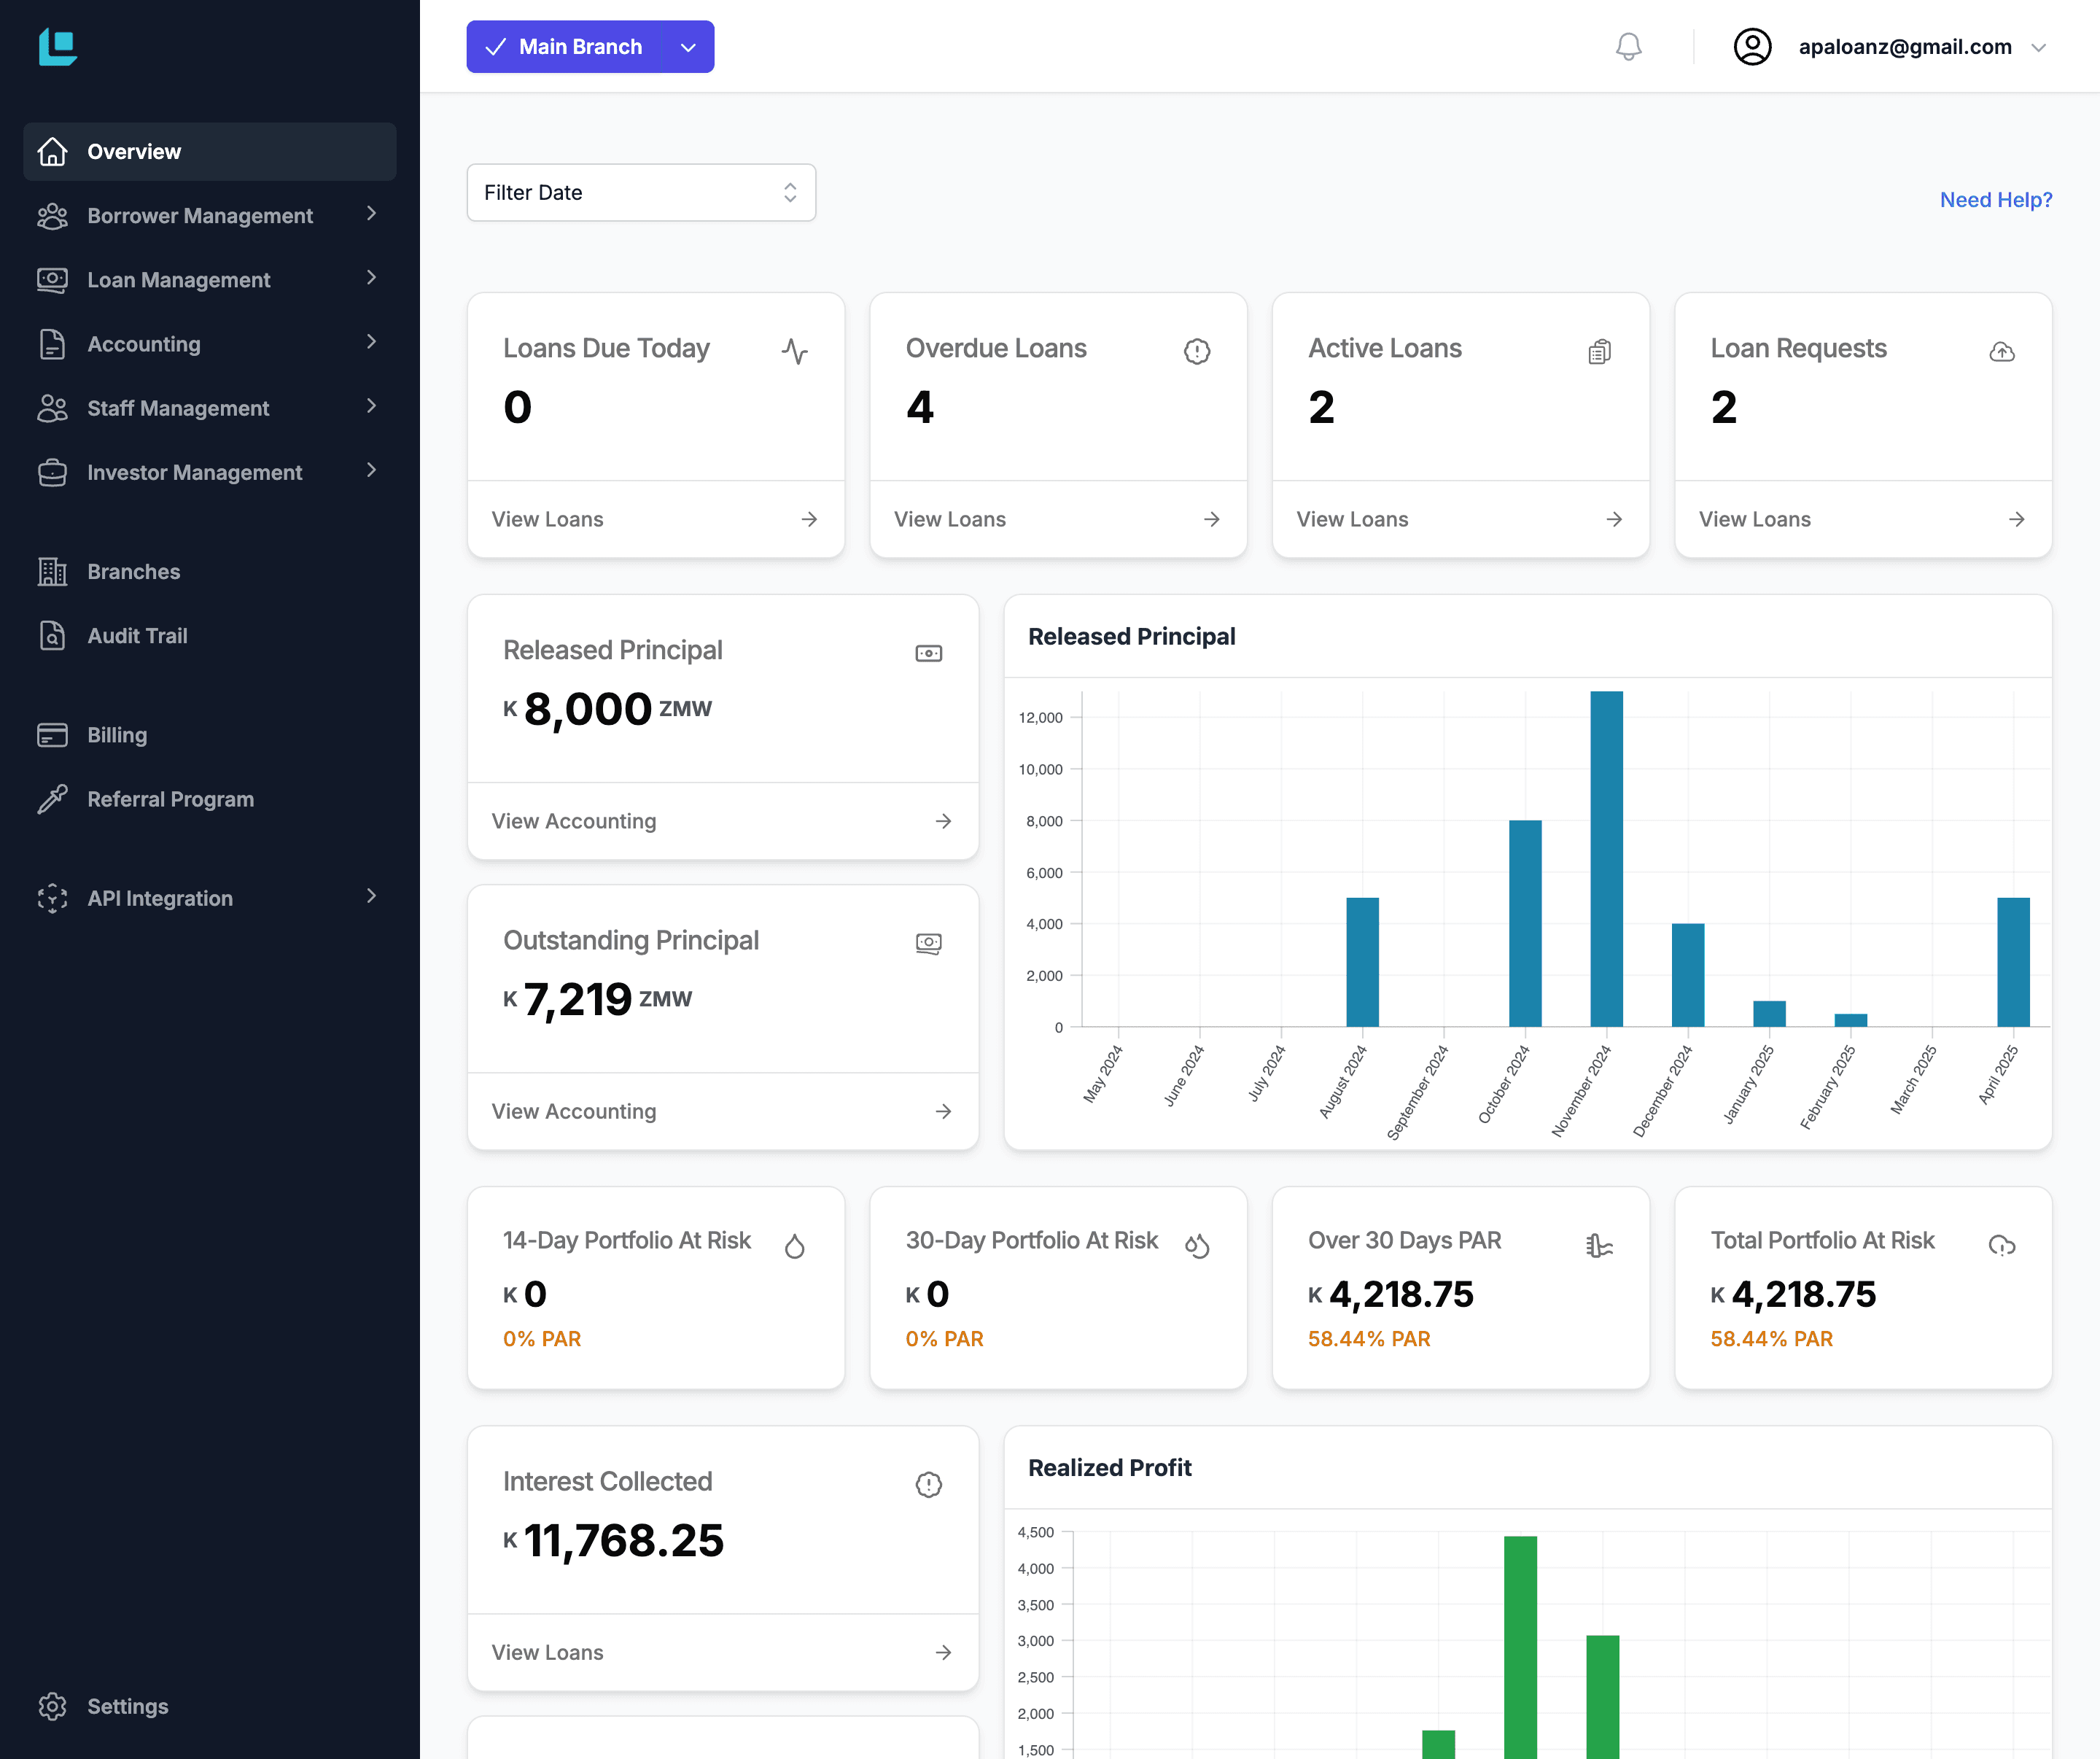The image size is (2100, 1759).
Task: Open the Loan Management section icon
Action: pyautogui.click(x=53, y=279)
